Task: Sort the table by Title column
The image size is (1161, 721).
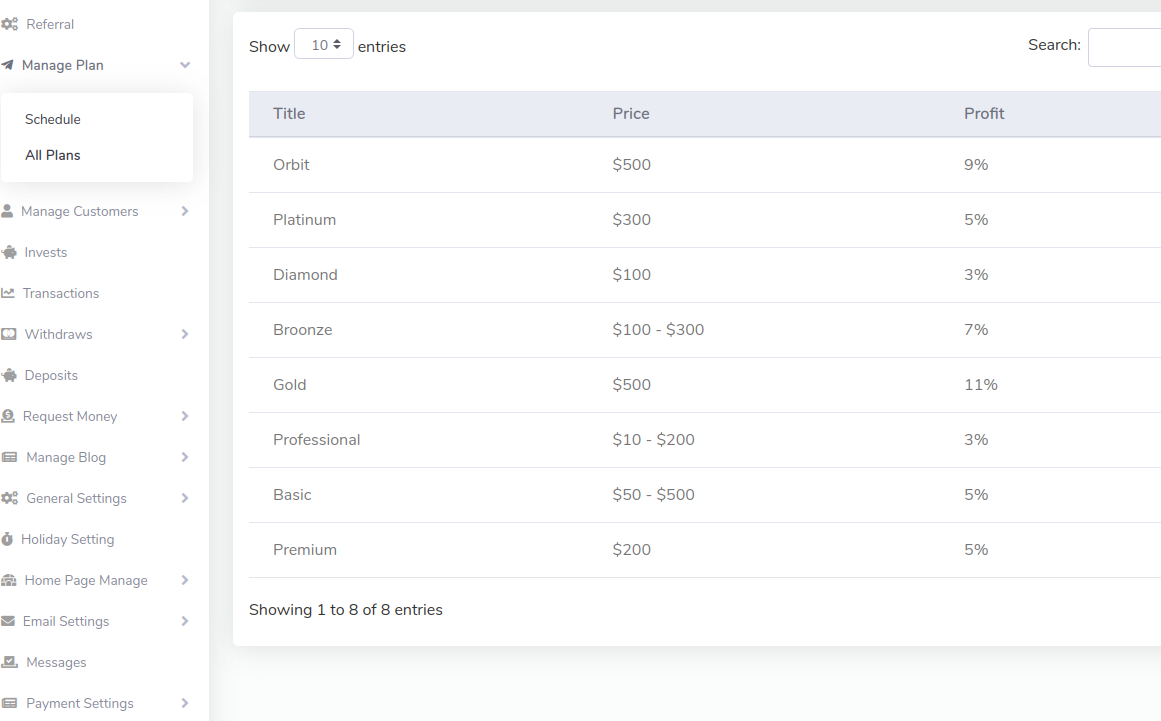Action: [x=289, y=114]
